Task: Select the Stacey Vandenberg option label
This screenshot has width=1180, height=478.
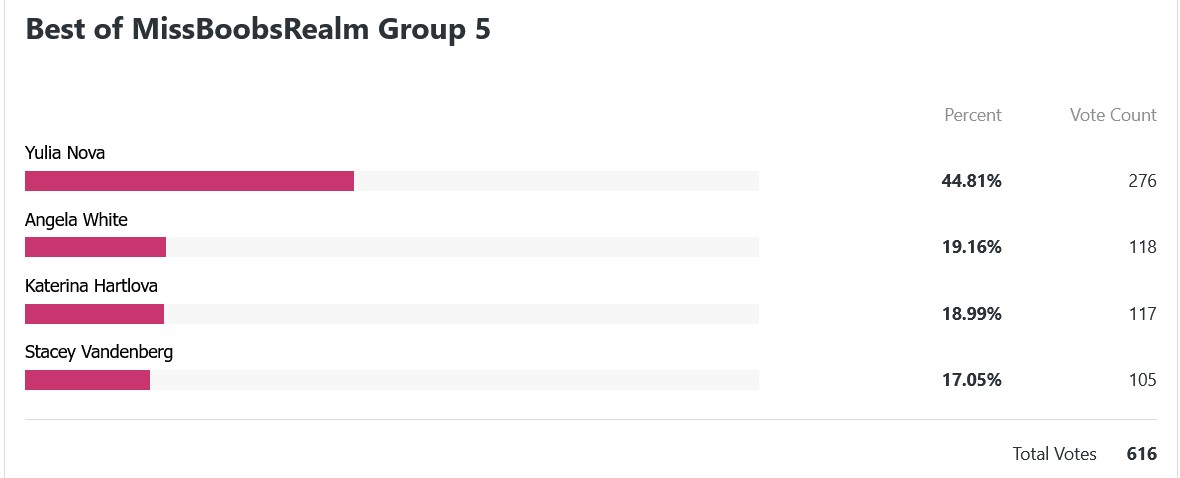Action: point(99,352)
